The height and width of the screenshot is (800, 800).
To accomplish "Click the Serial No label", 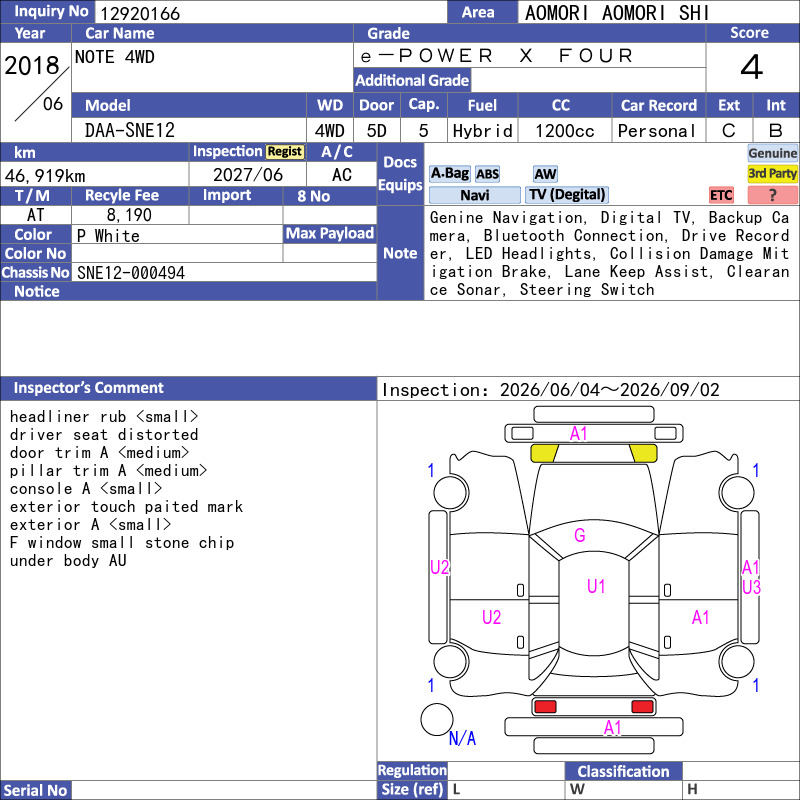I will click(x=35, y=790).
